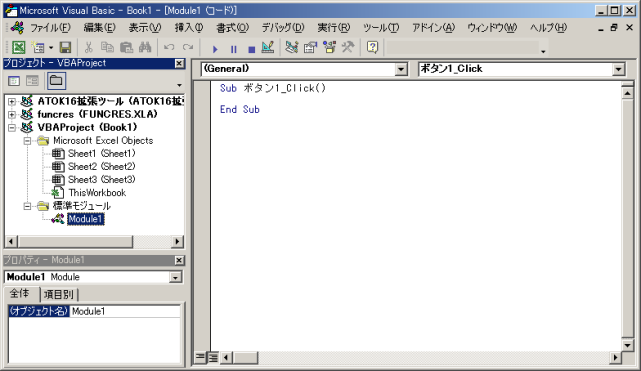
Task: Click the Help question mark icon
Action: (372, 48)
